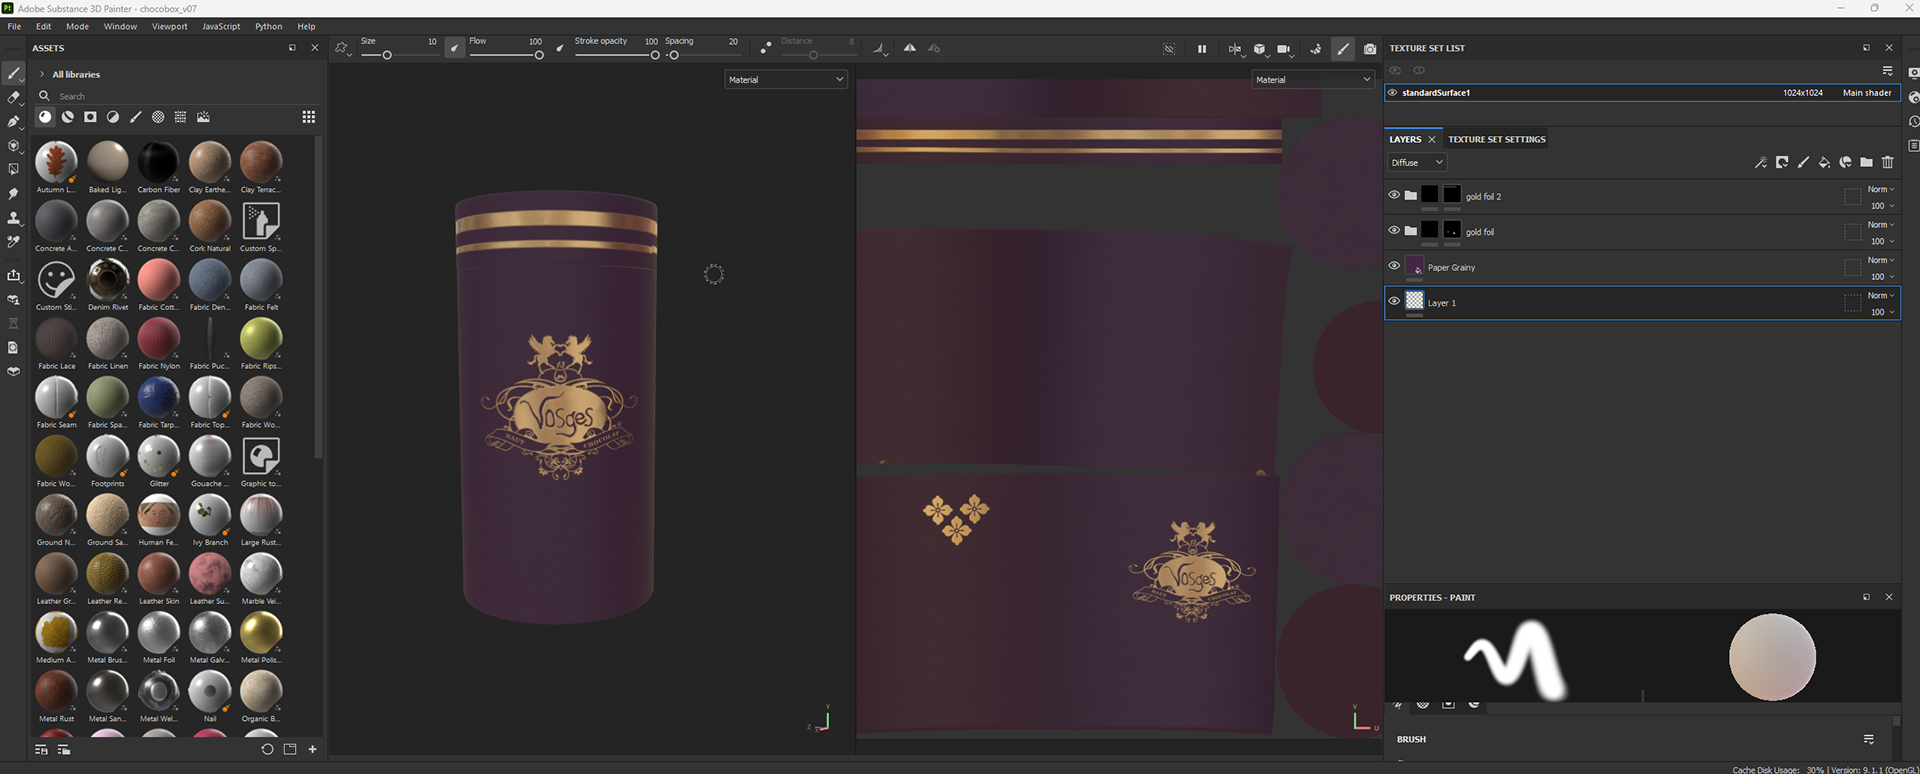Open the camera rendering mode icon
The image size is (1920, 774).
tap(1286, 48)
